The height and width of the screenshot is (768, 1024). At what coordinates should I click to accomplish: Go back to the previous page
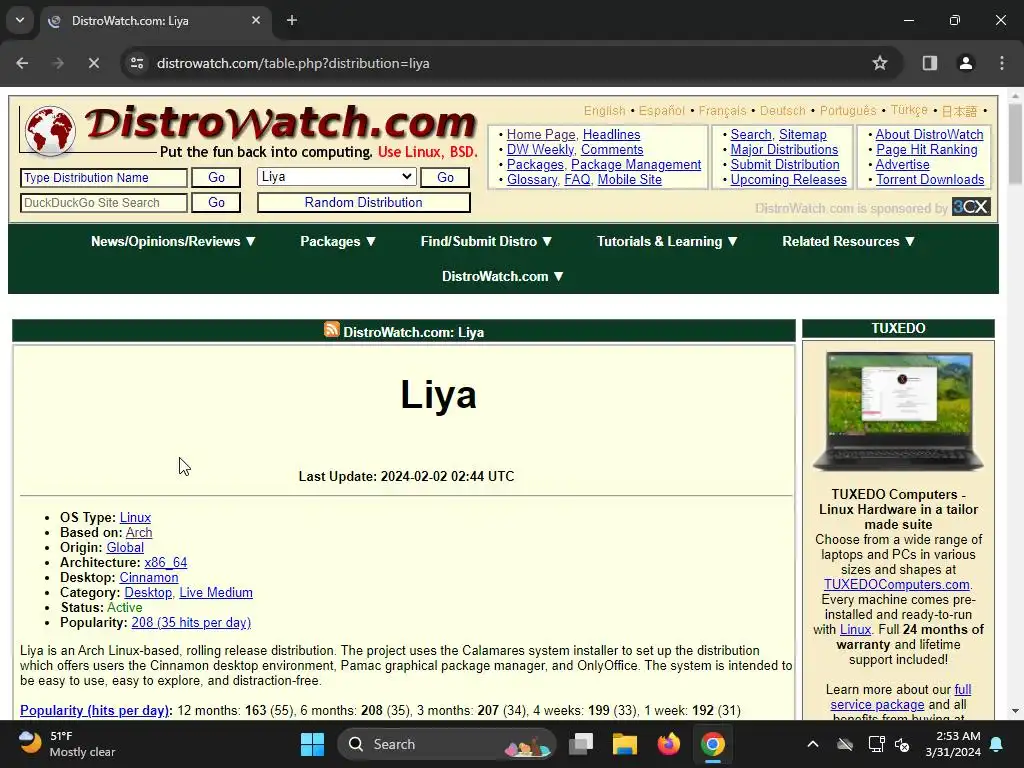click(x=22, y=63)
